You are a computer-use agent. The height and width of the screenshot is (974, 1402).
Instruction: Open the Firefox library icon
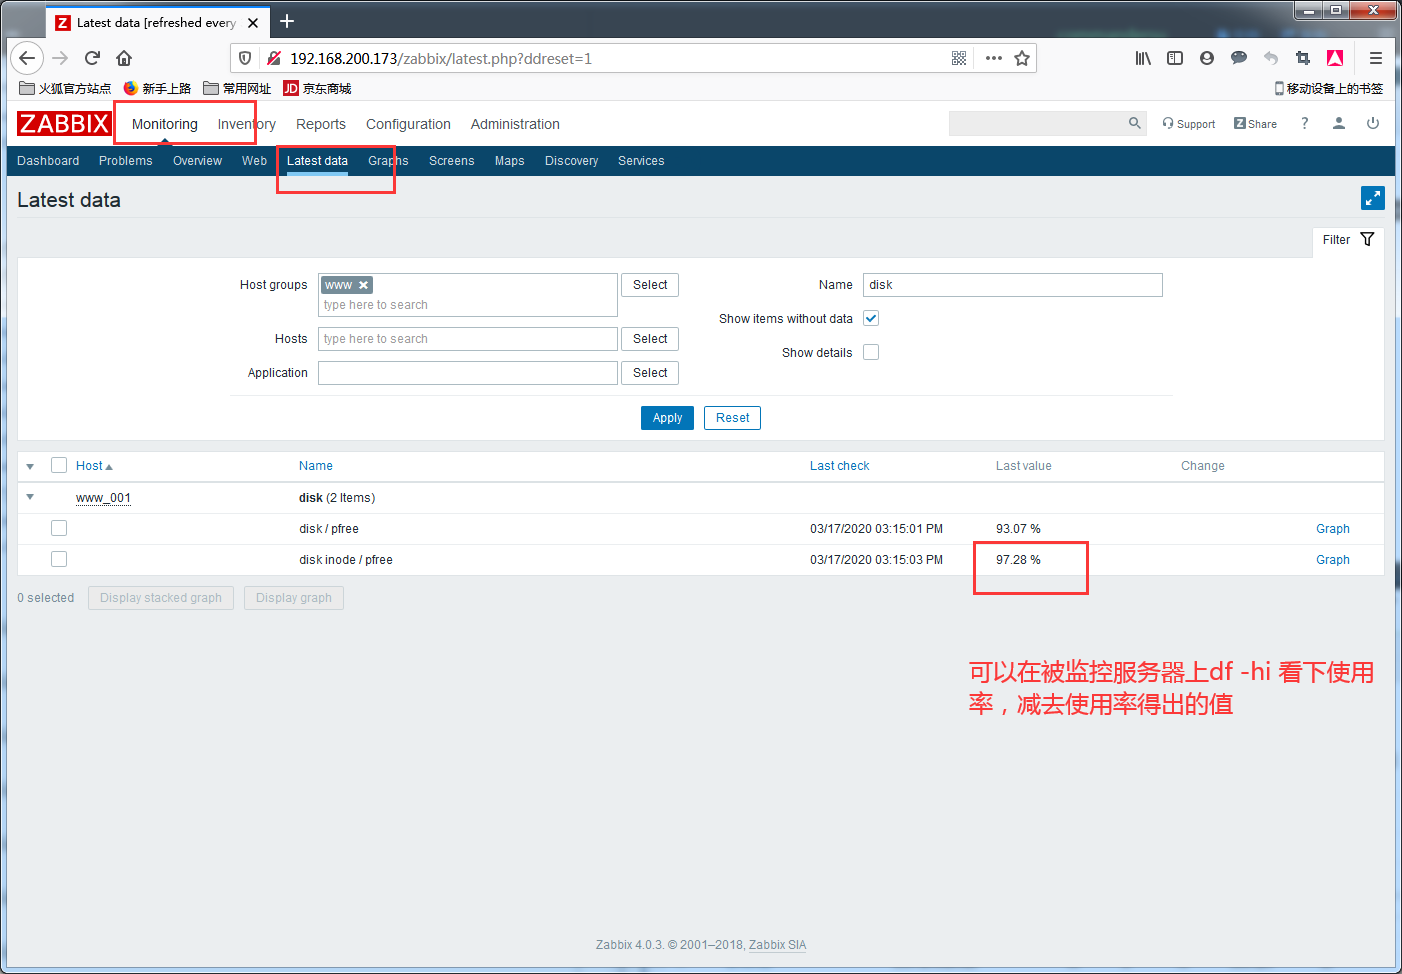tap(1143, 58)
